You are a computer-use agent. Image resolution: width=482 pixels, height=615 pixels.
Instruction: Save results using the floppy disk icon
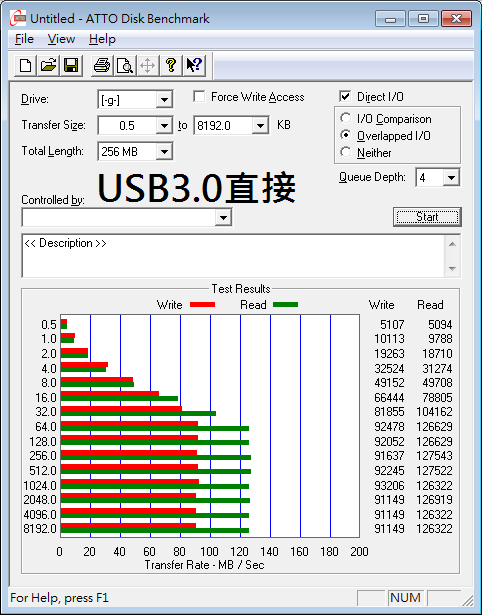tap(71, 65)
